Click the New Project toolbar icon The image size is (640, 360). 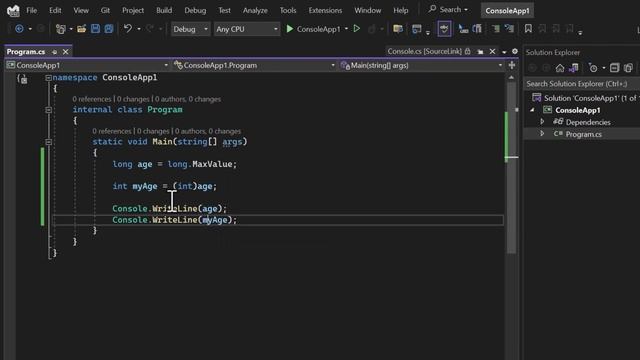(60, 29)
